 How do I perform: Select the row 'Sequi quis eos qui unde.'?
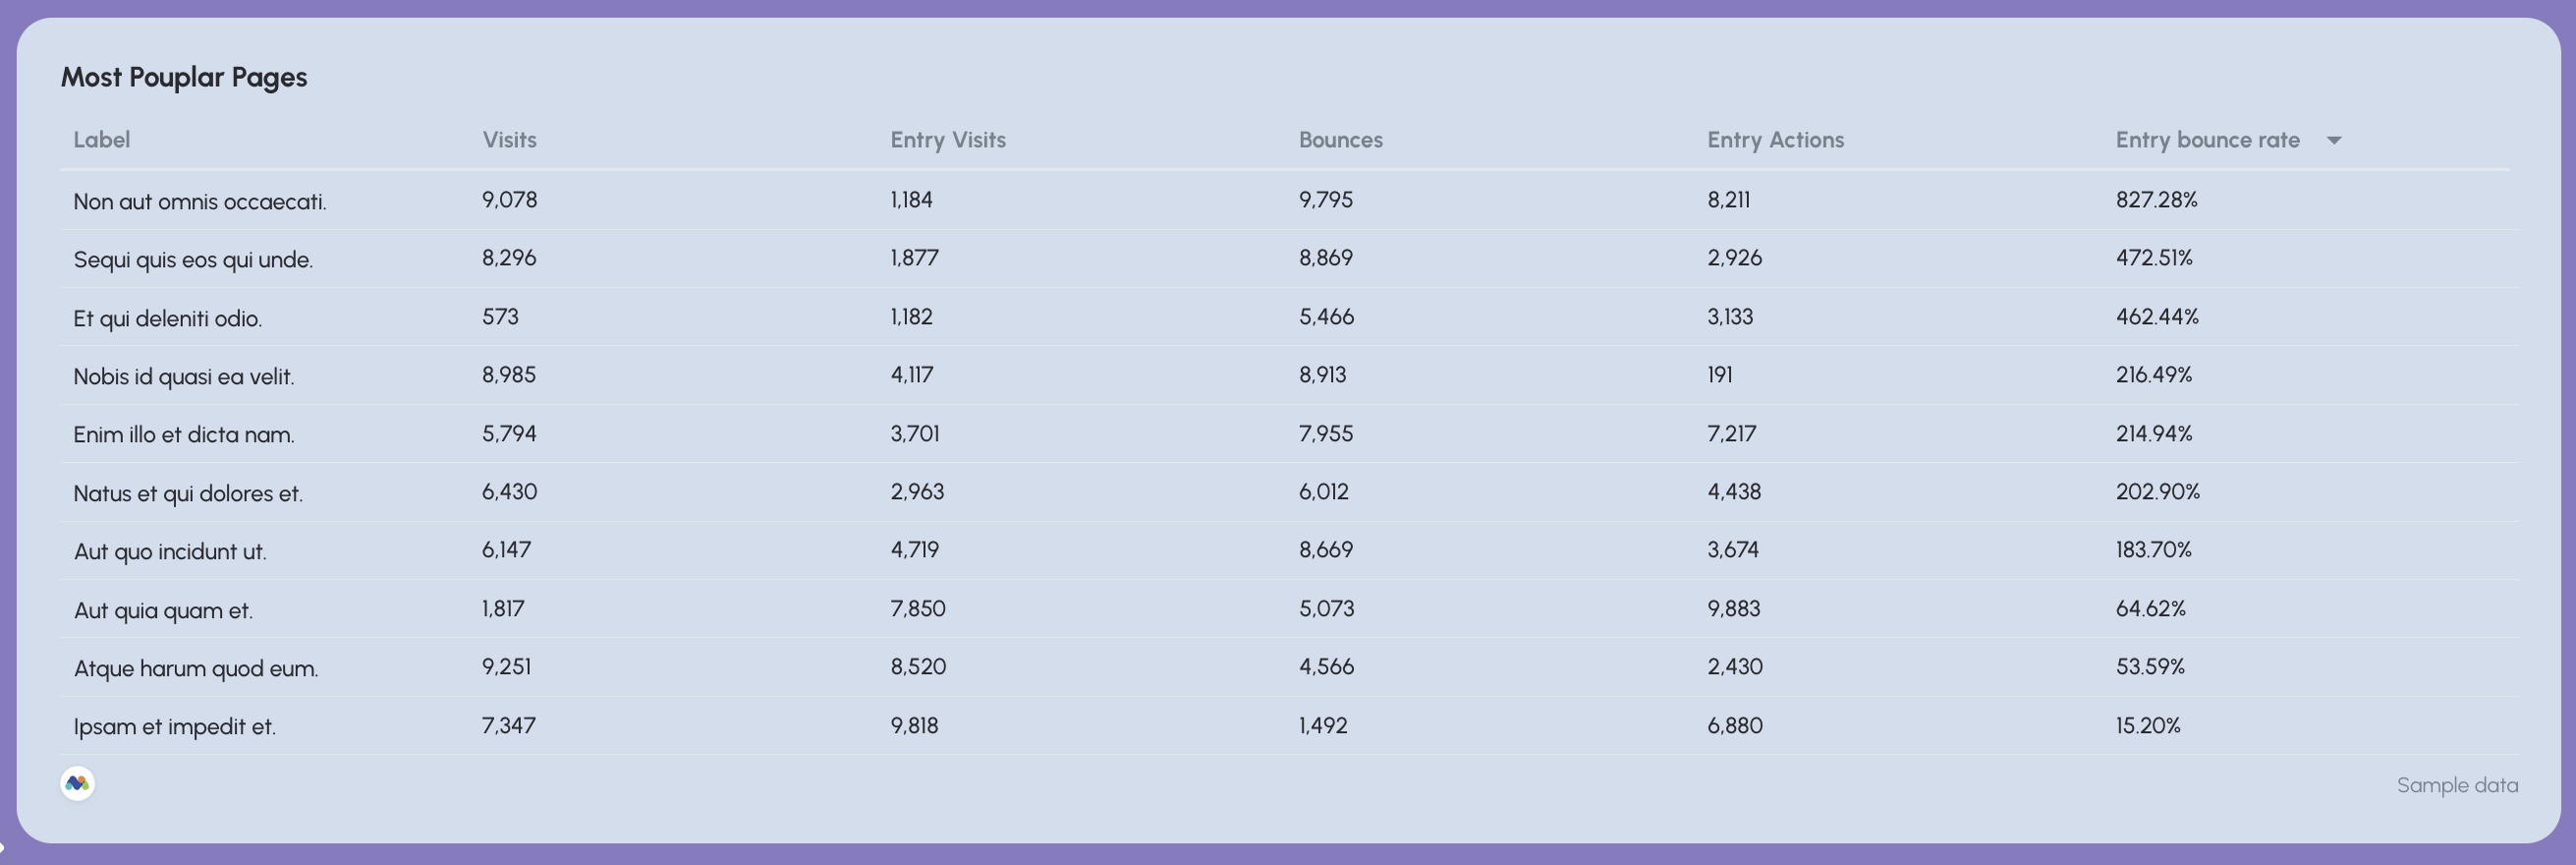tap(192, 259)
